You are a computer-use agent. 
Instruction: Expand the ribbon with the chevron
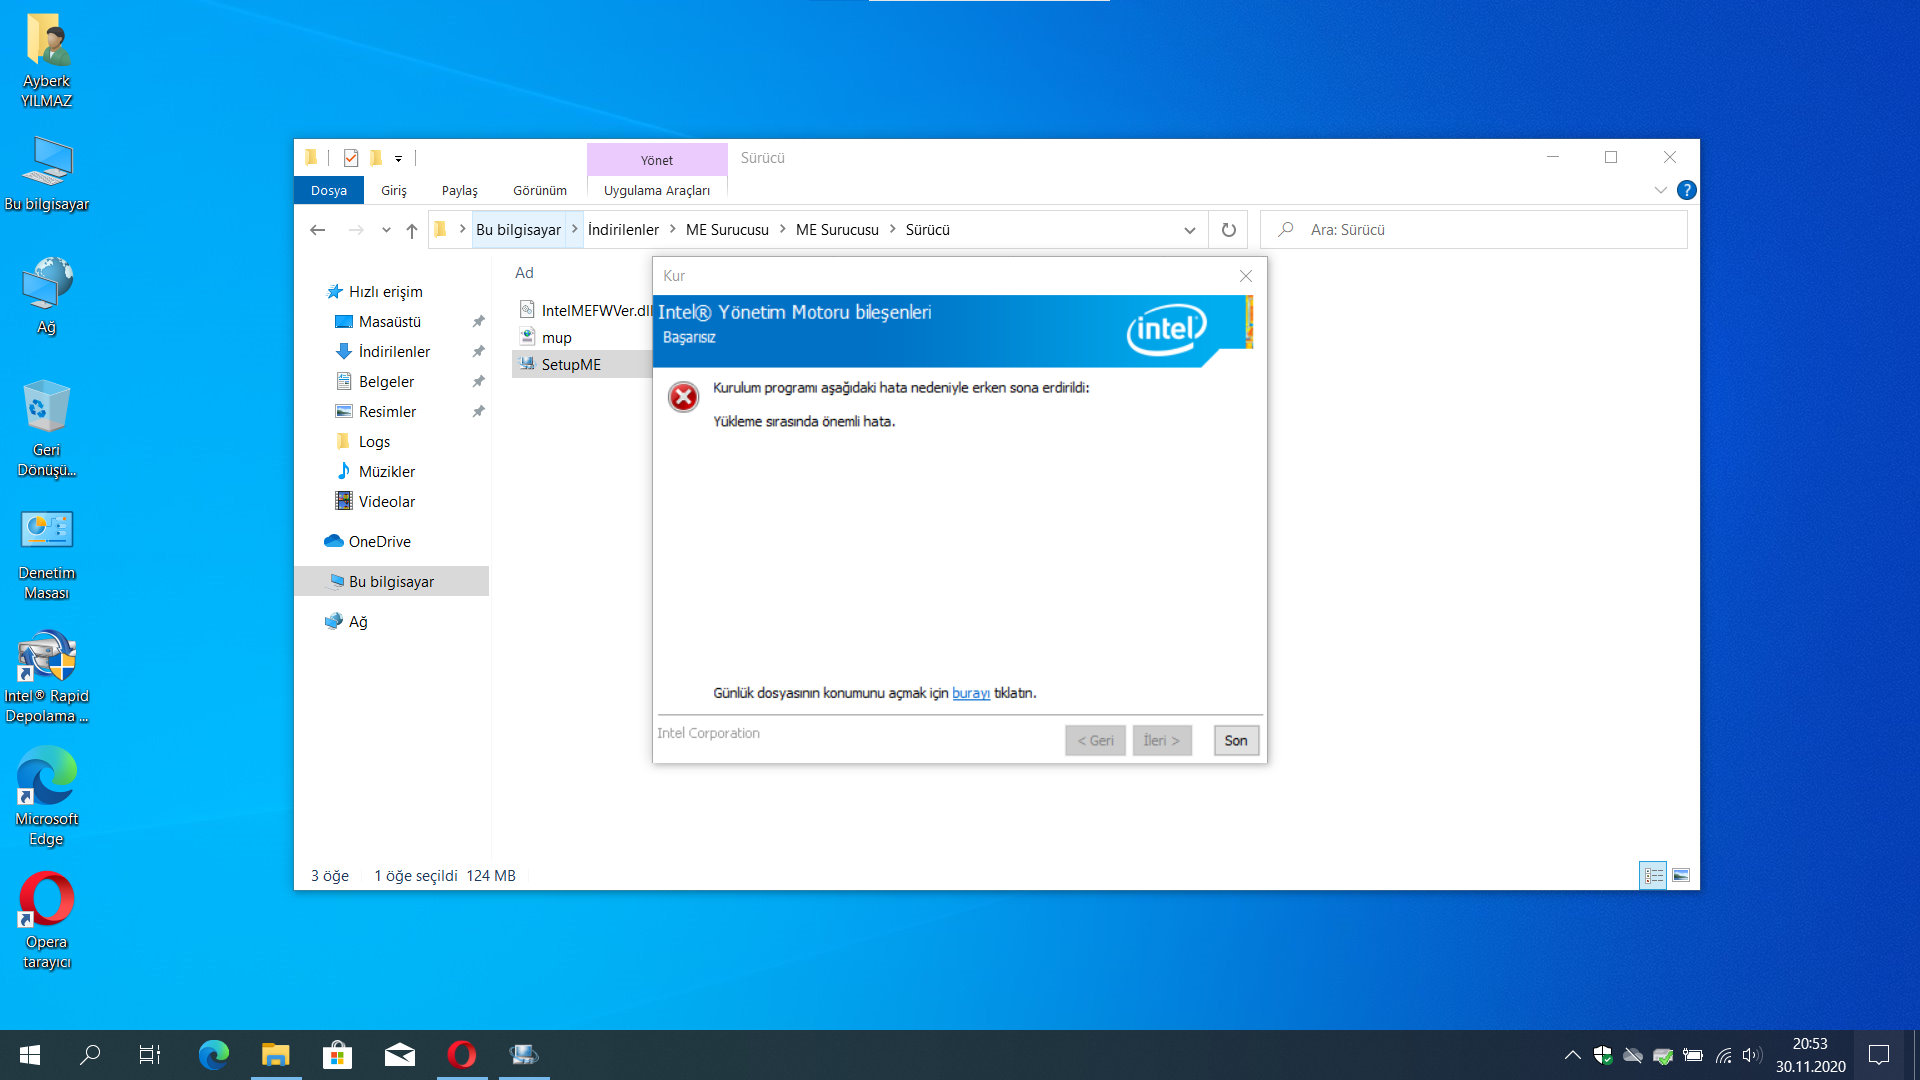click(x=1660, y=190)
